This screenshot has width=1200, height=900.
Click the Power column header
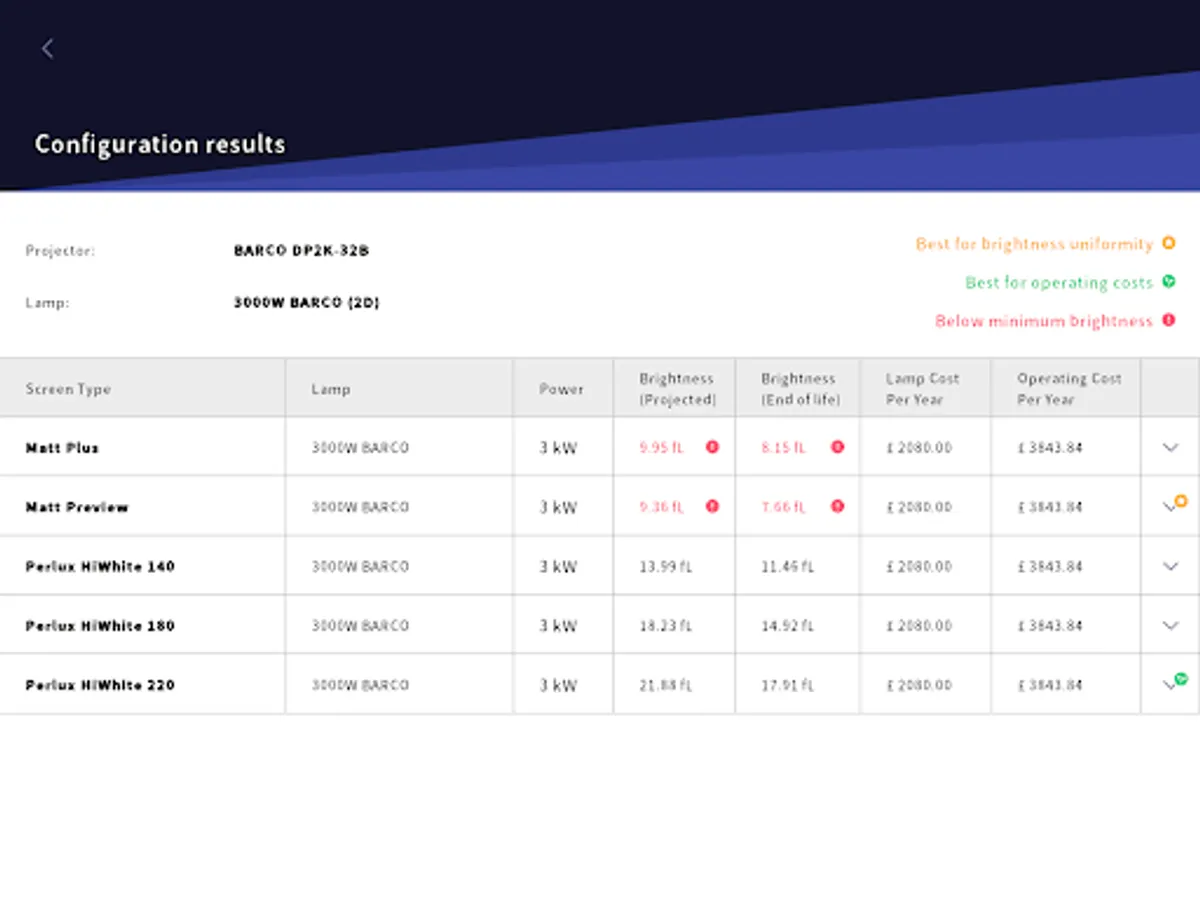(x=561, y=389)
